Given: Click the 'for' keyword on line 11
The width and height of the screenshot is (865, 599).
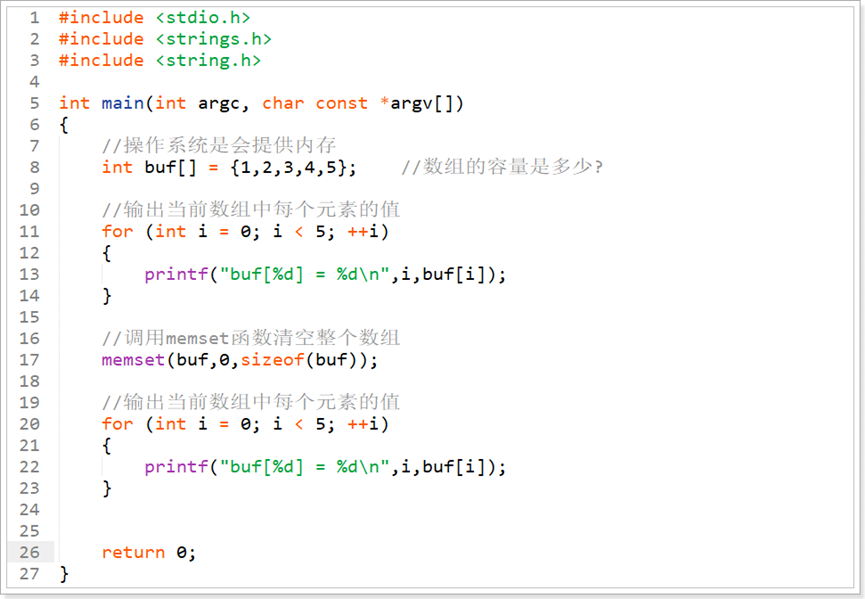Looking at the screenshot, I should click(118, 231).
